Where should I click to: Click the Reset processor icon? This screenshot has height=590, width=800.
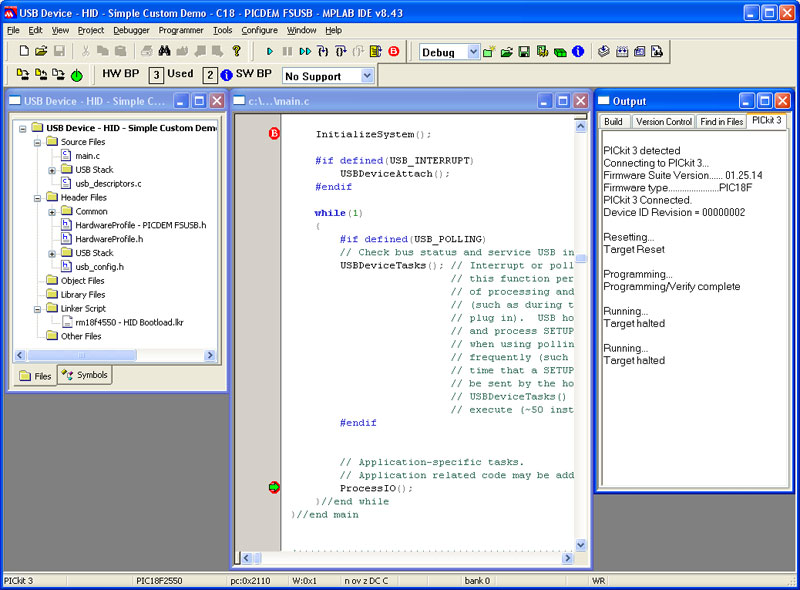pos(376,52)
